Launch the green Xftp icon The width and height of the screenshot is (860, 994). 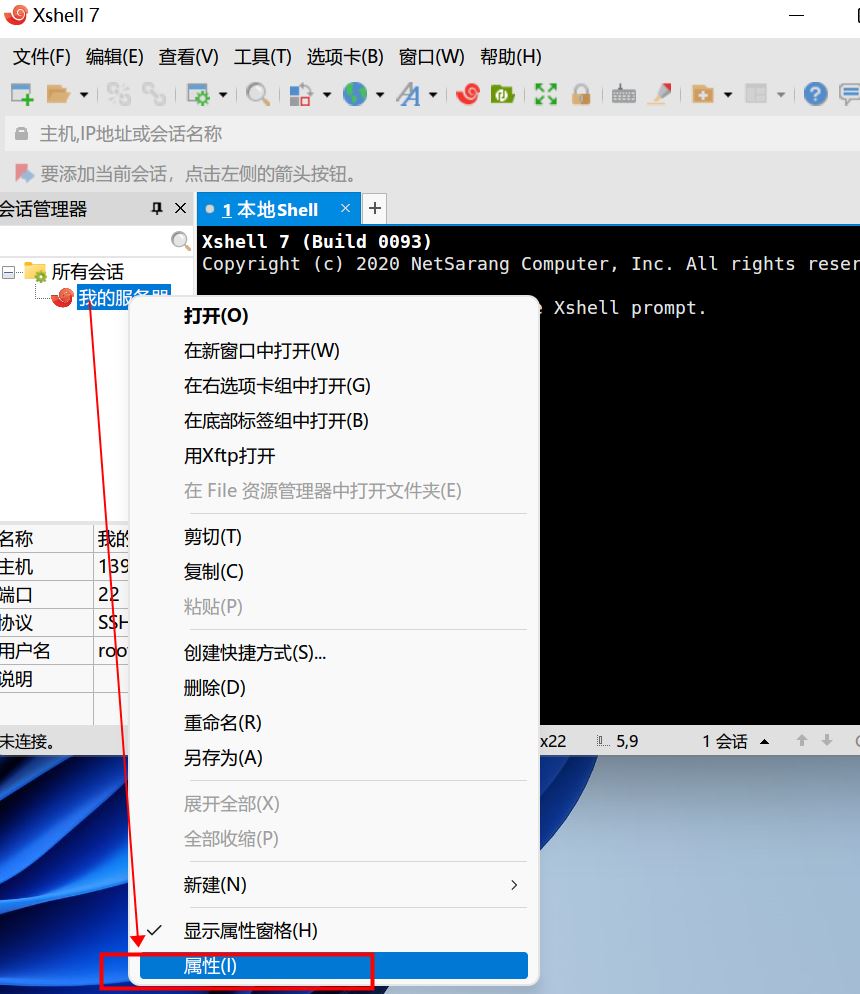[502, 94]
